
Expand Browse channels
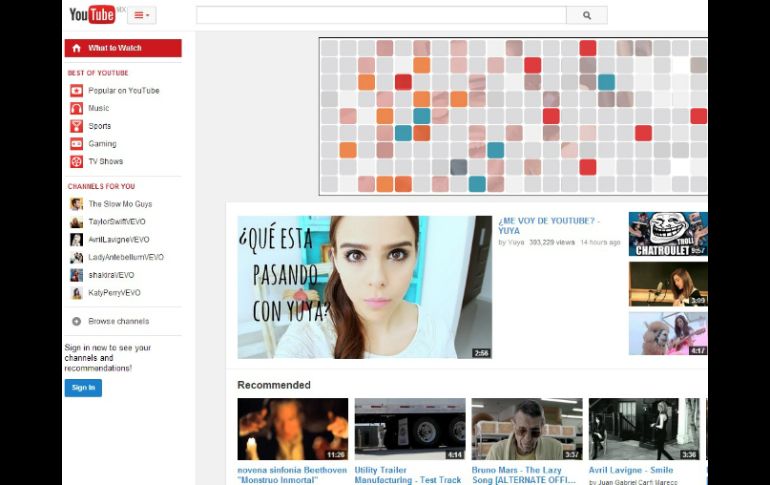coord(118,321)
